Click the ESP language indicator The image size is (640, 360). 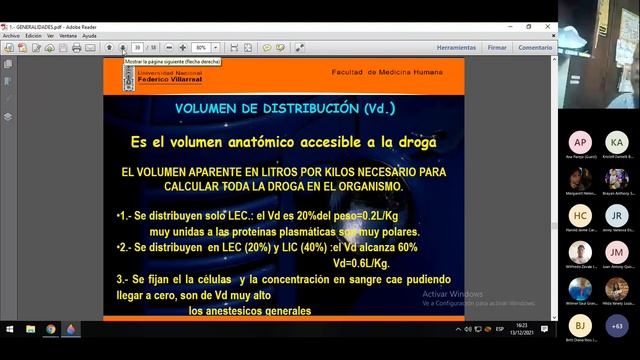click(x=500, y=329)
